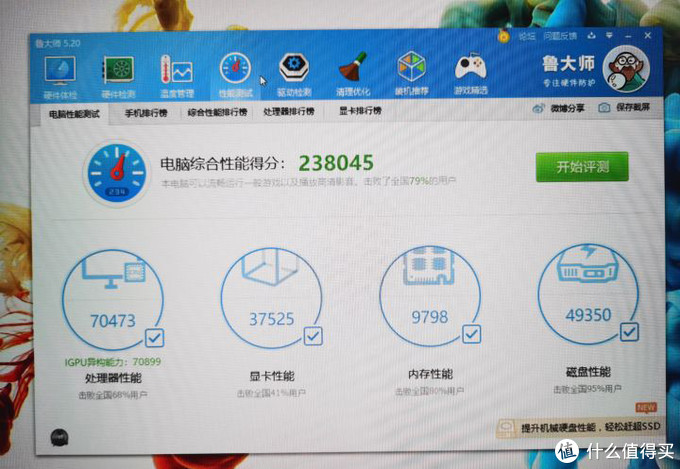Switch to the 处理器排行榜 tab
Image resolution: width=680 pixels, height=469 pixels.
coord(288,112)
